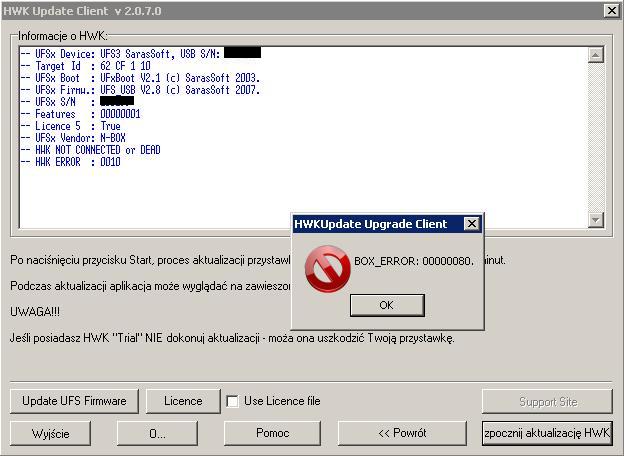Viewport: 624px width, 456px height.
Task: Click the Pomoc help button
Action: coord(272,433)
